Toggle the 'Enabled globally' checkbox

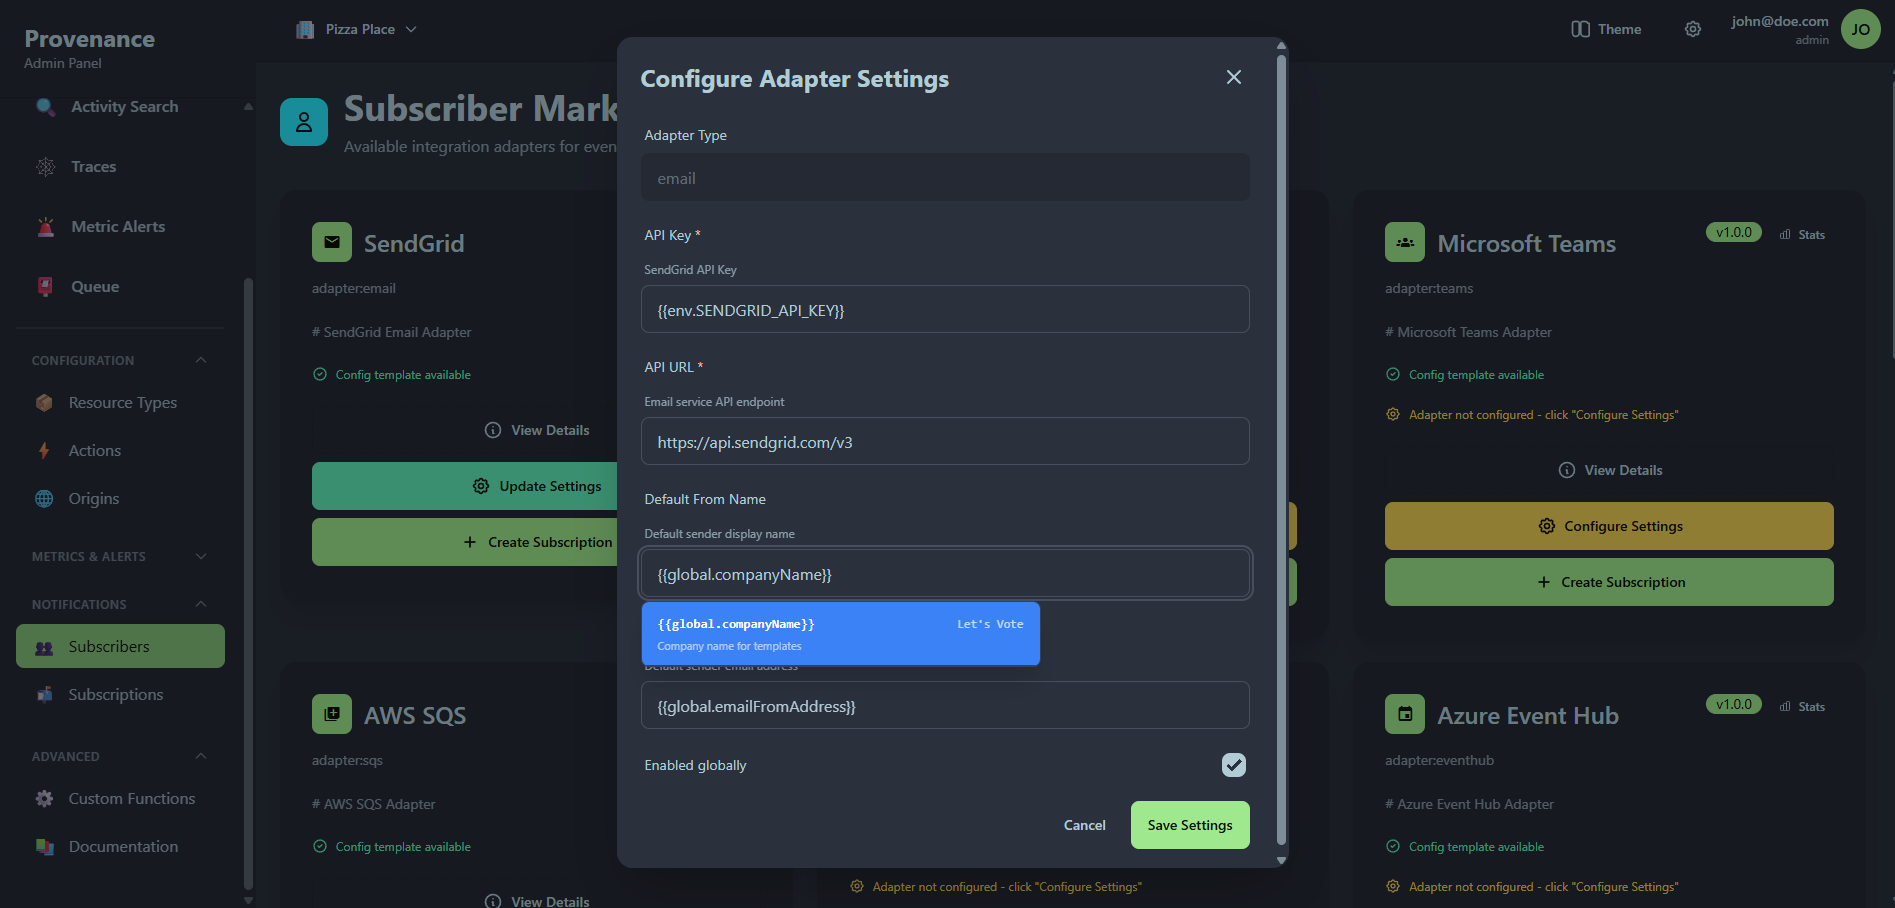[x=1233, y=765]
